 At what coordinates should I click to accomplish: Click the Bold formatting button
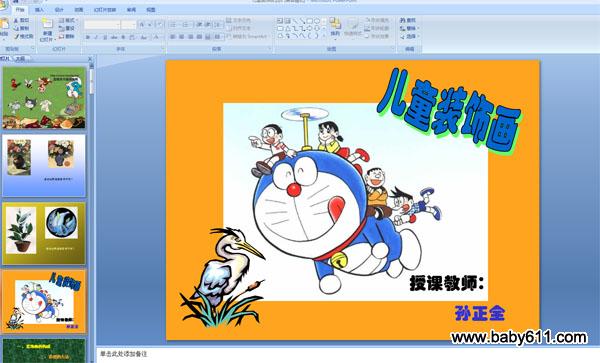click(88, 37)
